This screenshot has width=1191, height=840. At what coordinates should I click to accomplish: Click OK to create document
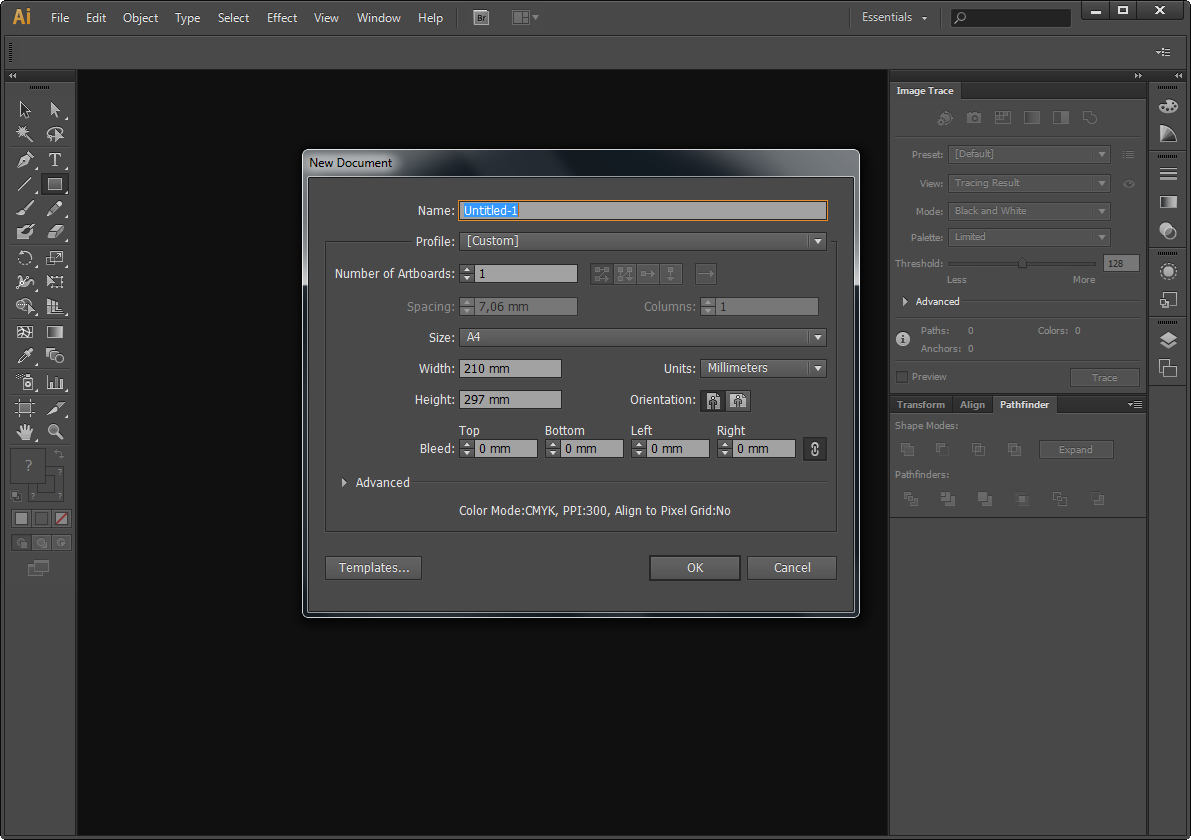695,568
